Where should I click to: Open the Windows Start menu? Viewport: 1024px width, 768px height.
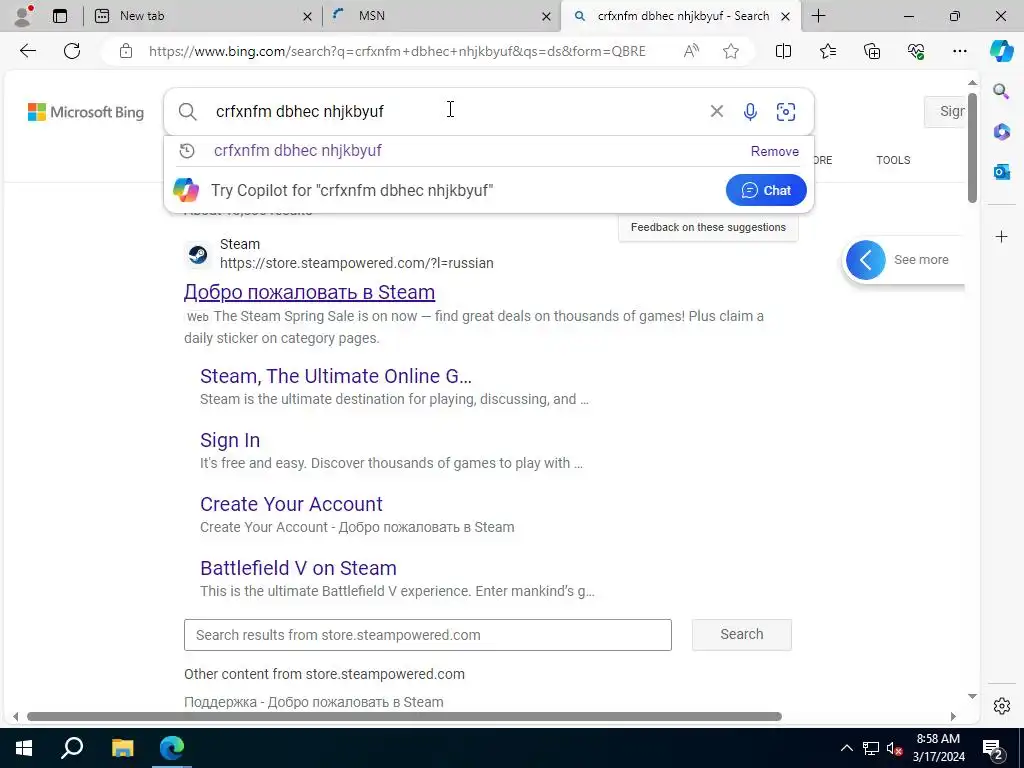[24, 748]
